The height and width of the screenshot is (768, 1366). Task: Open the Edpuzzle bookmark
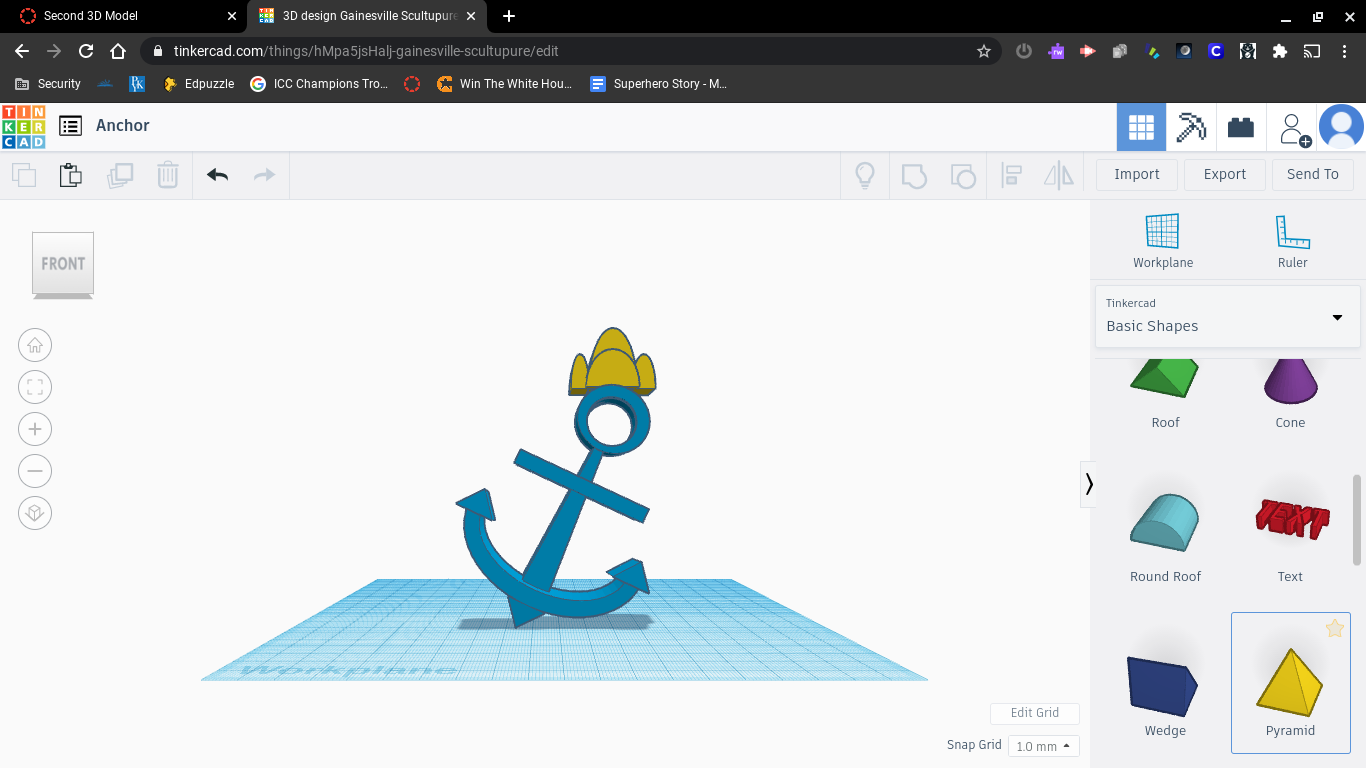pyautogui.click(x=199, y=84)
